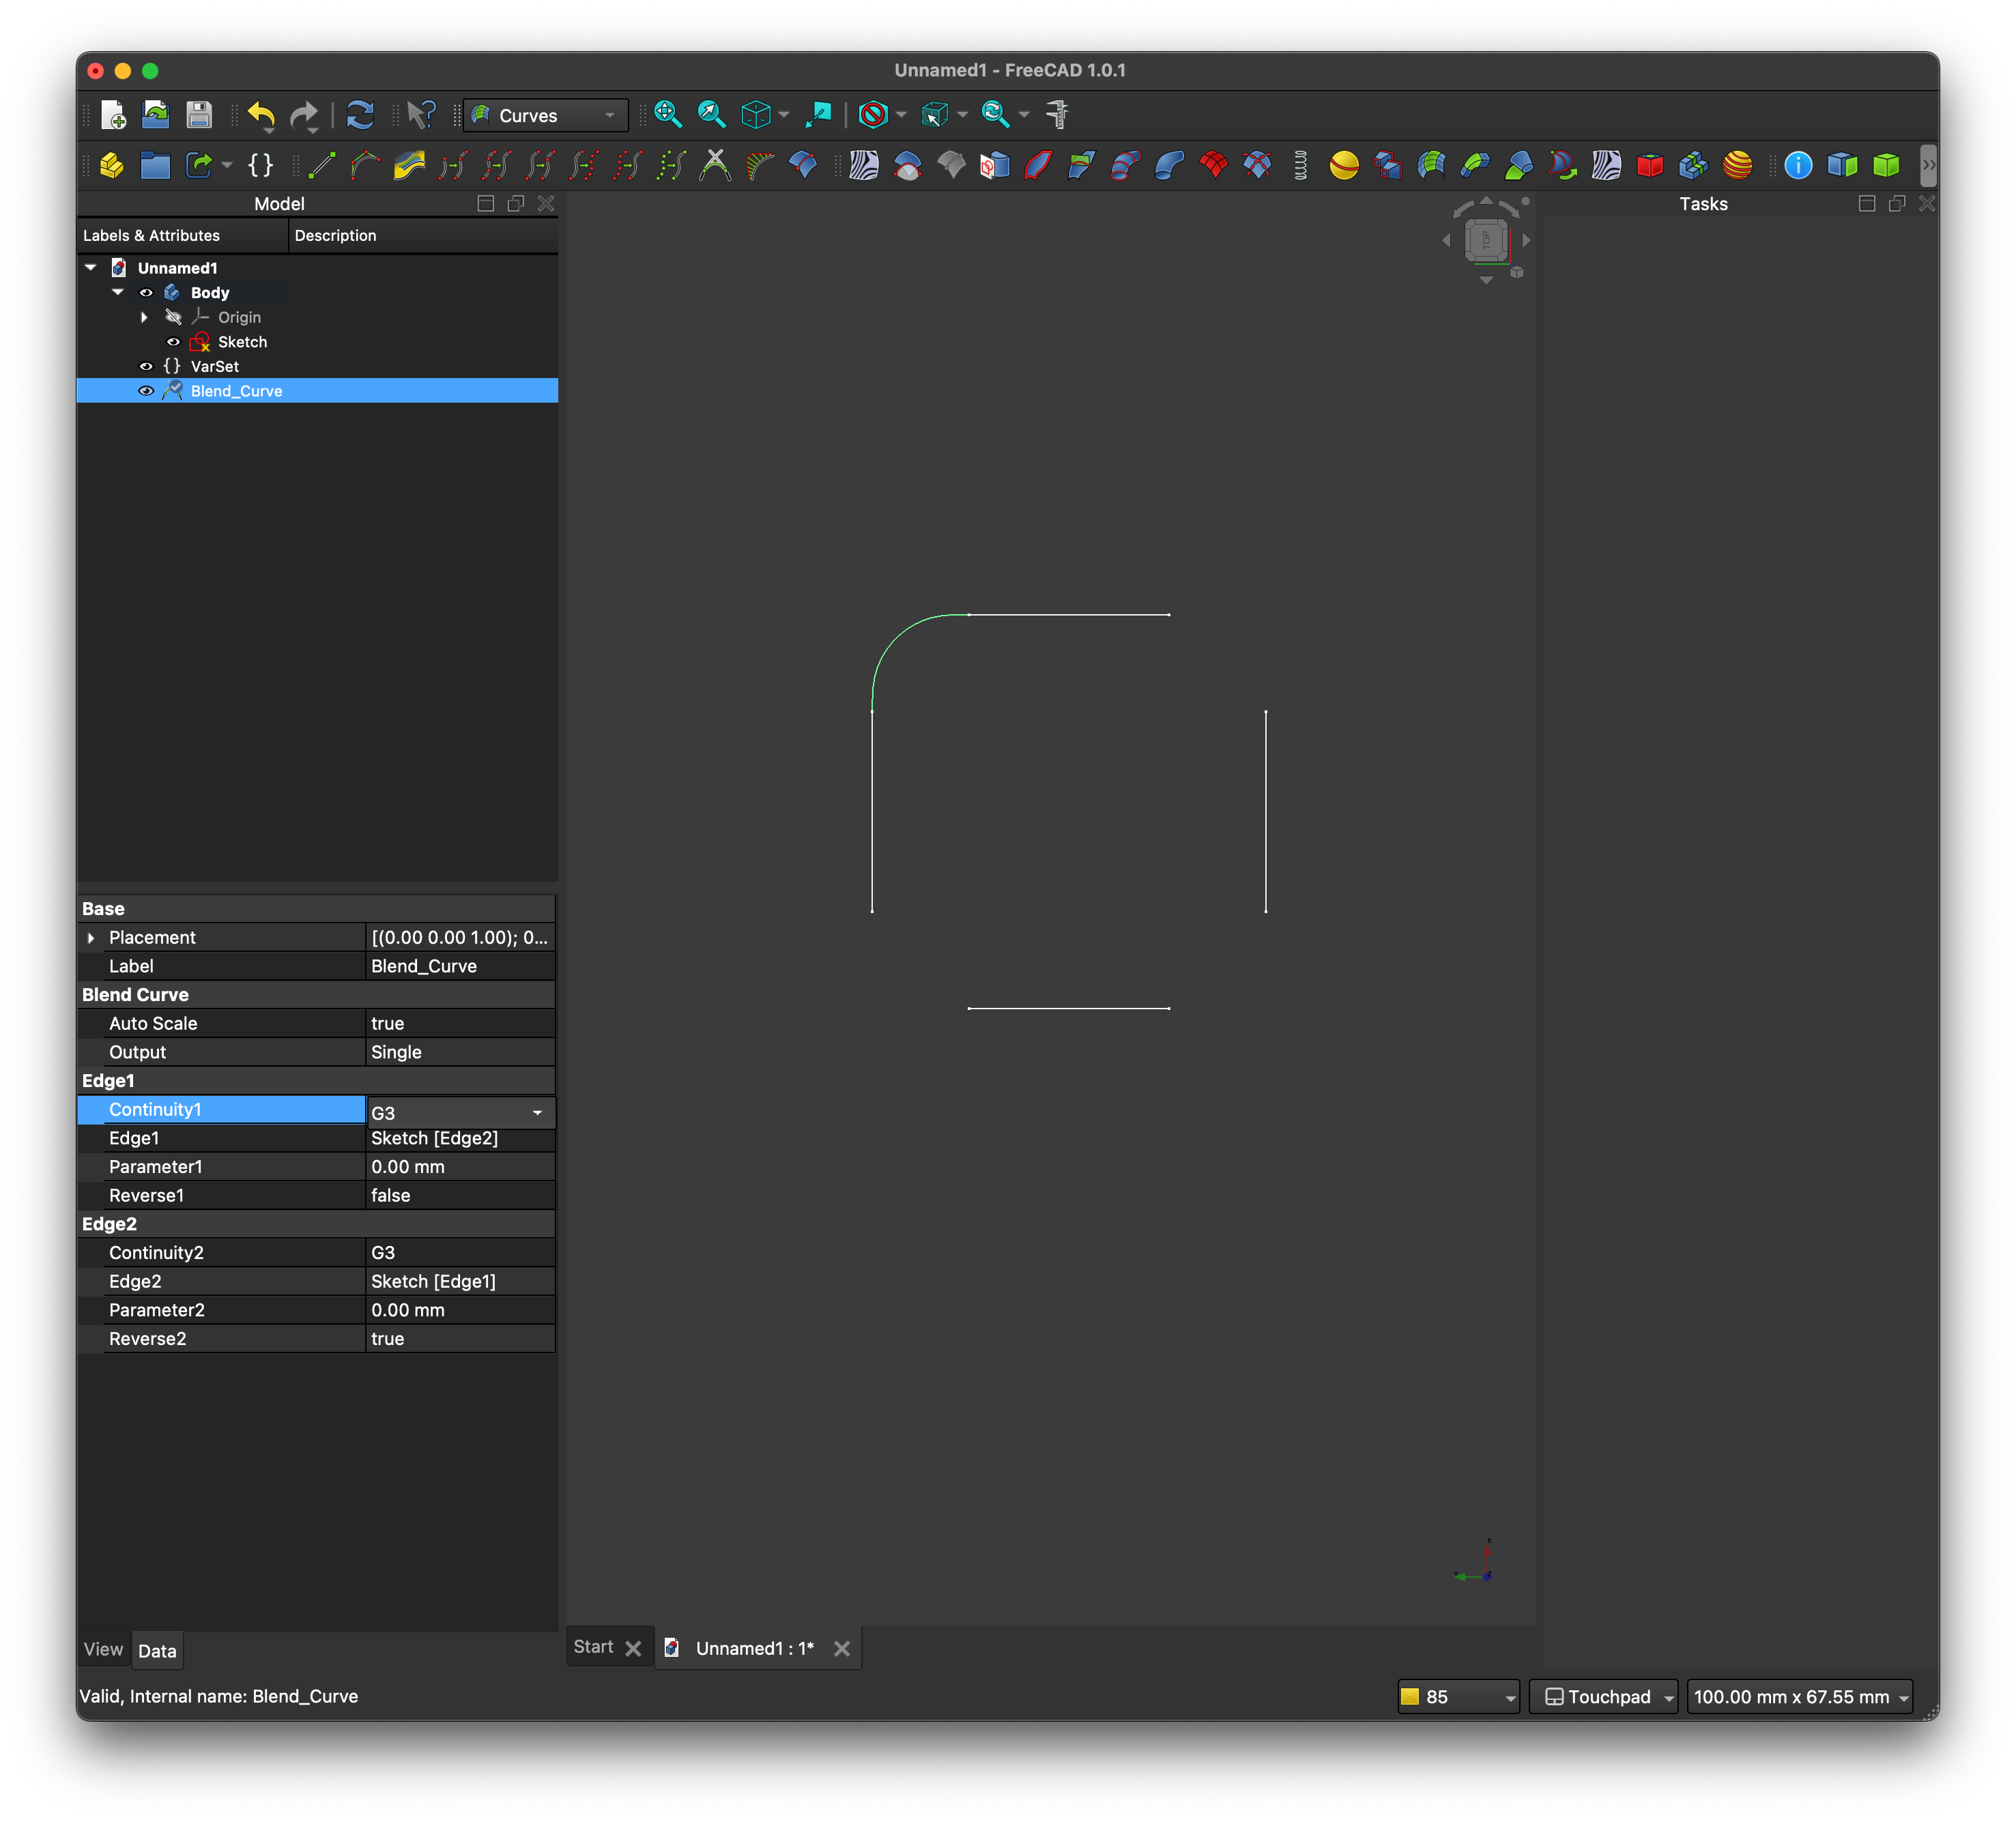Click the Labels & Attributes column header
This screenshot has width=2016, height=1822.
pyautogui.click(x=182, y=236)
